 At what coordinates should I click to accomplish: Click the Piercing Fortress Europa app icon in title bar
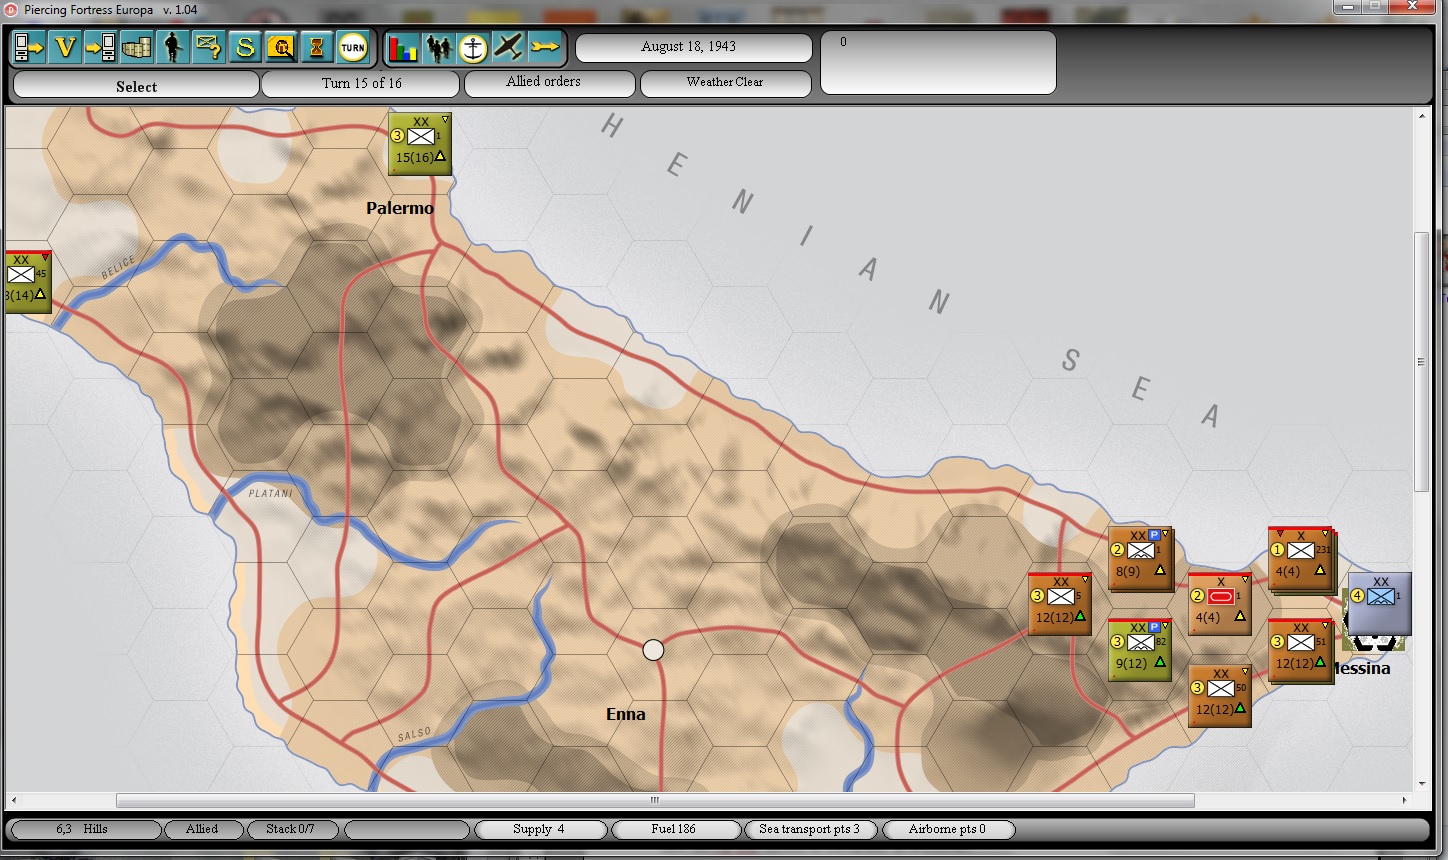[x=11, y=9]
